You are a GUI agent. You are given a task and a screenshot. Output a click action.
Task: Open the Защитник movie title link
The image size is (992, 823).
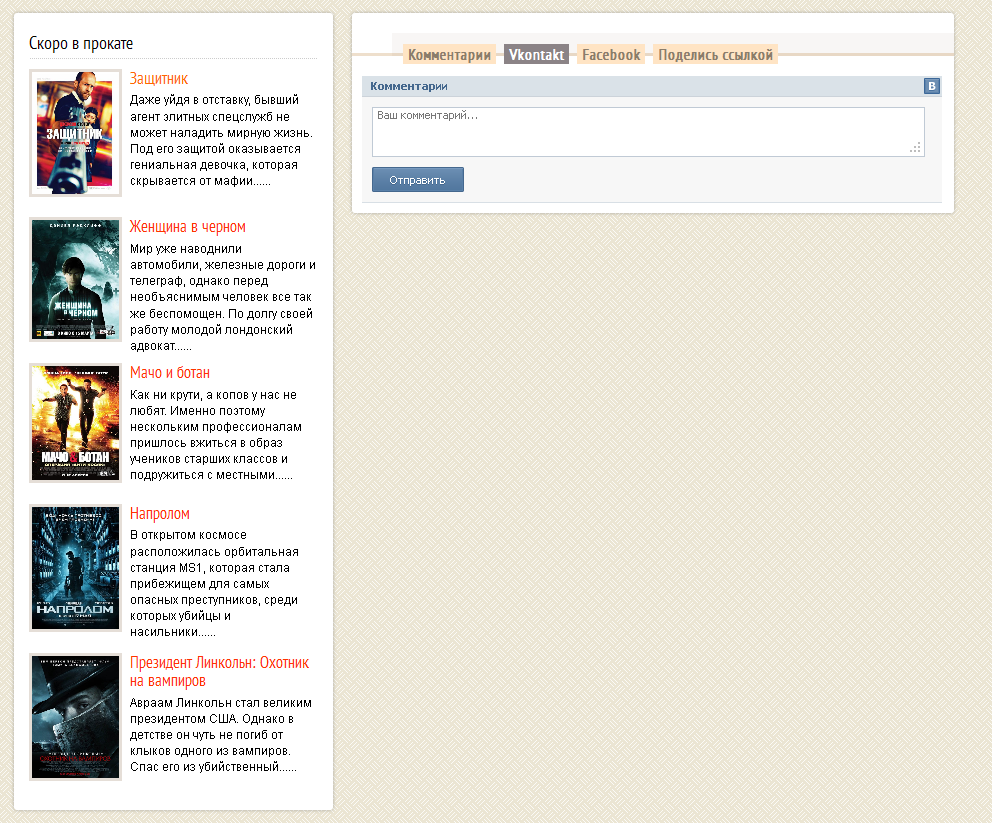[159, 78]
